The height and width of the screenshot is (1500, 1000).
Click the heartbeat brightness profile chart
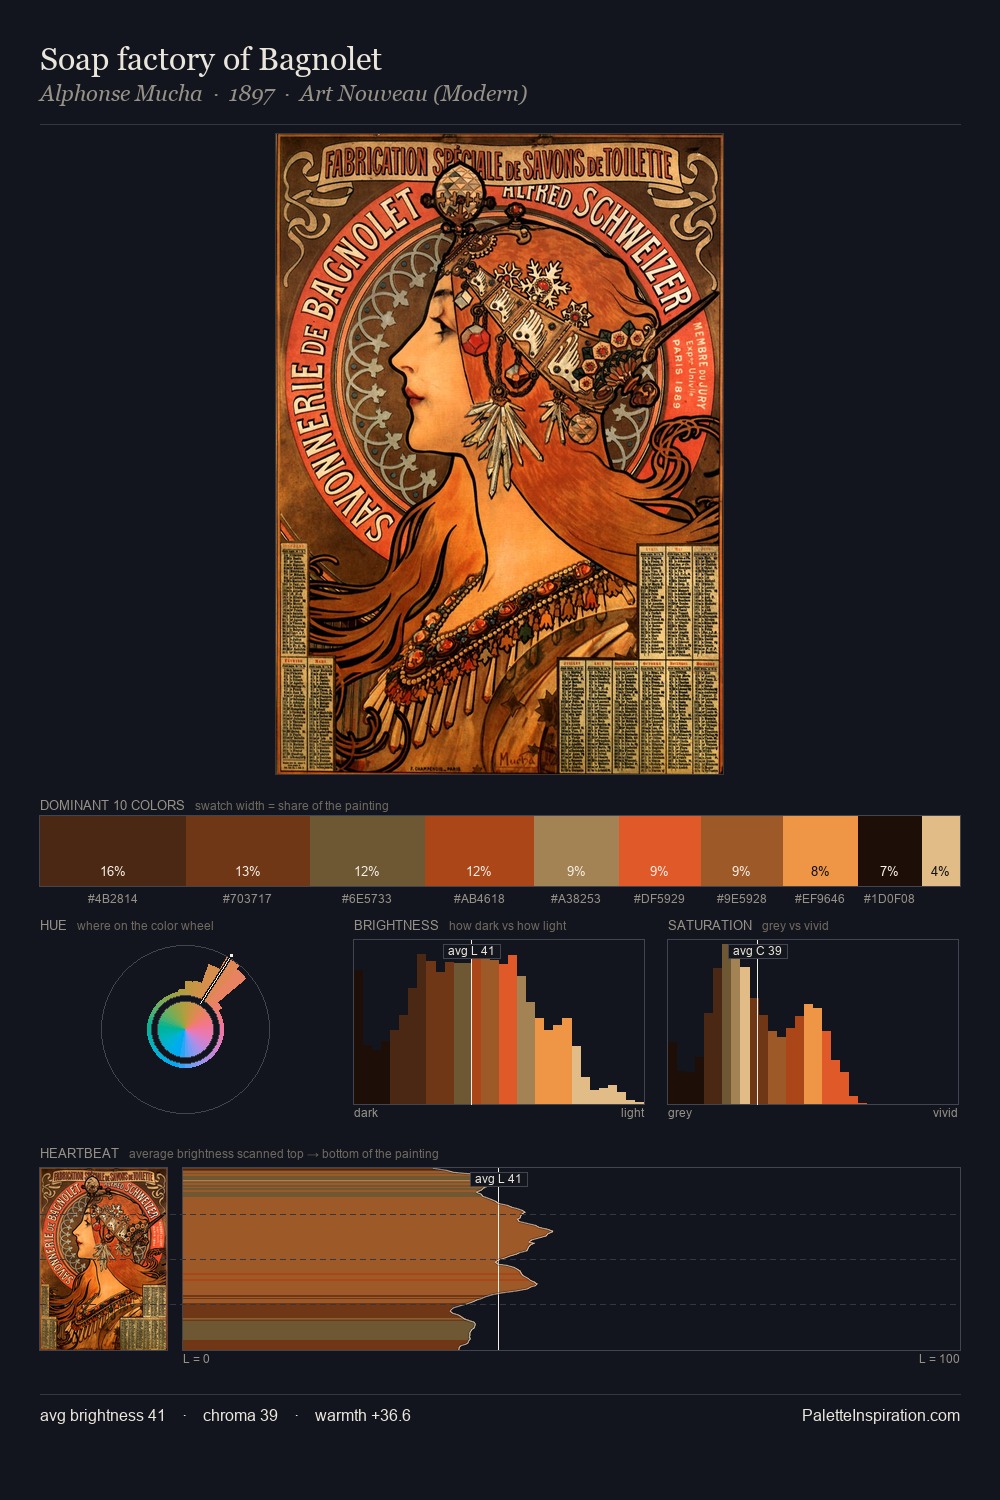click(x=571, y=1259)
